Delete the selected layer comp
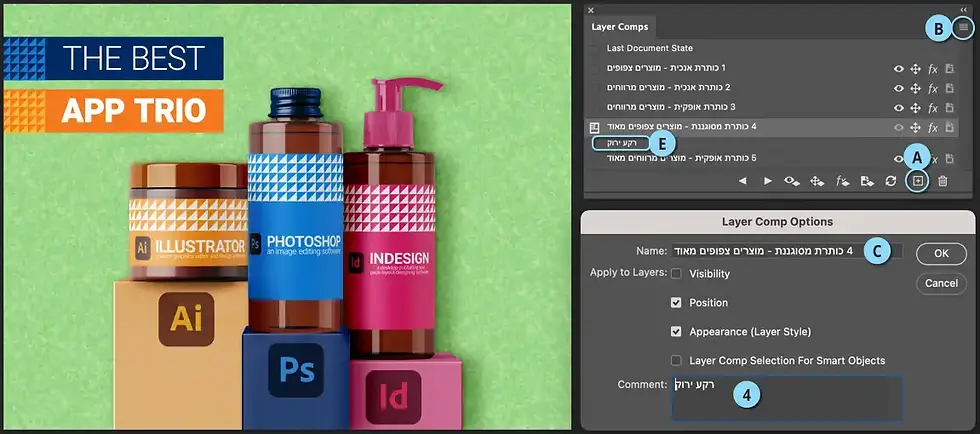The width and height of the screenshot is (980, 434). click(943, 181)
